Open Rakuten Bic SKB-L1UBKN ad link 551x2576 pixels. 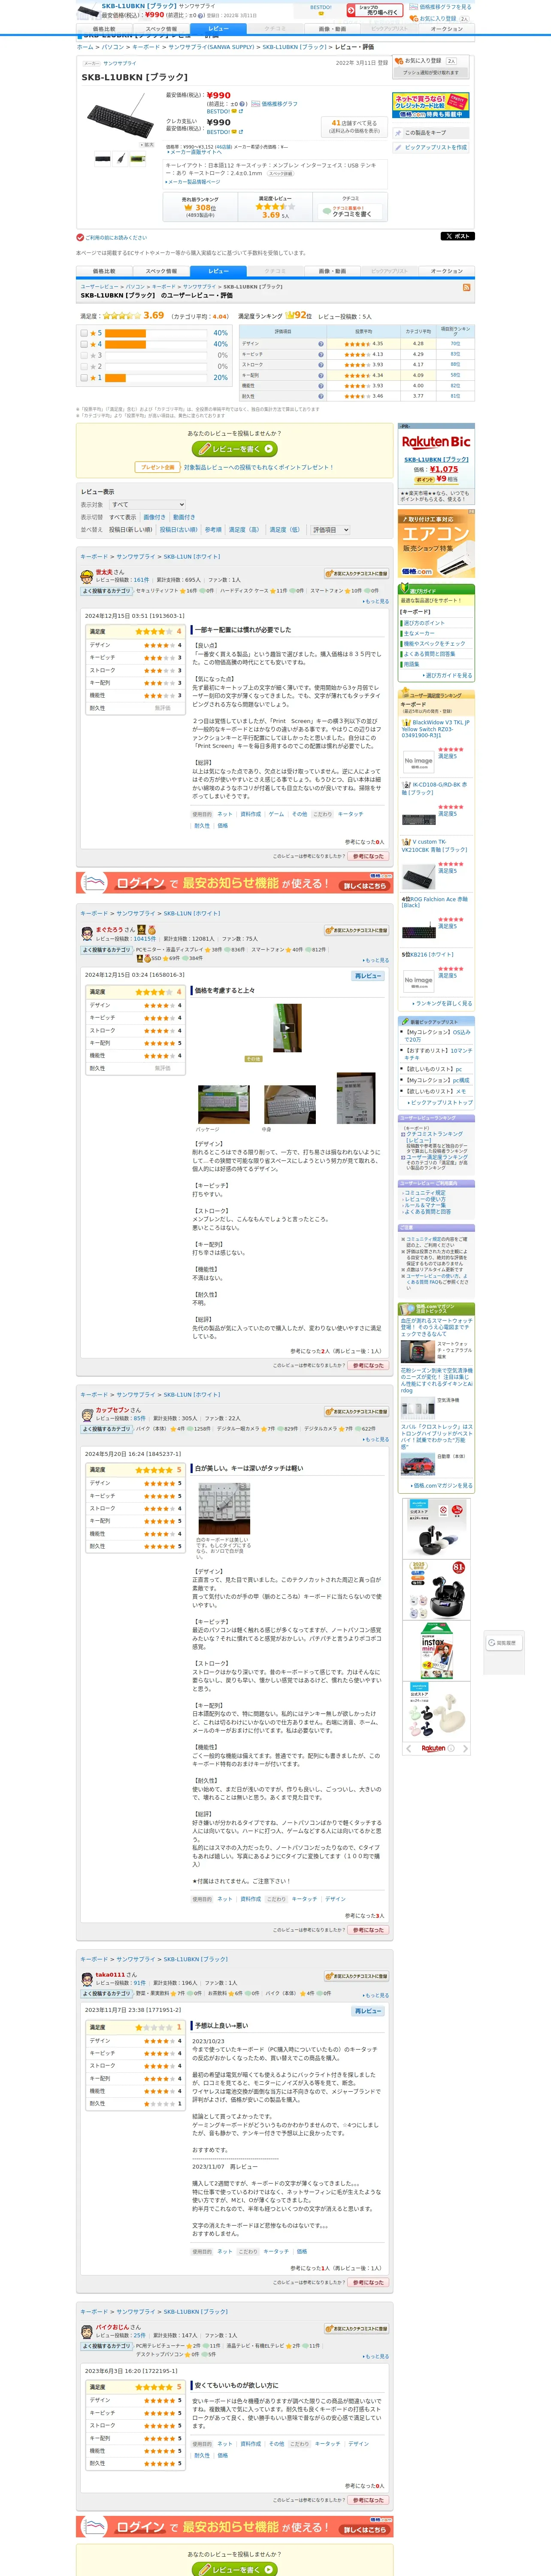point(436,460)
